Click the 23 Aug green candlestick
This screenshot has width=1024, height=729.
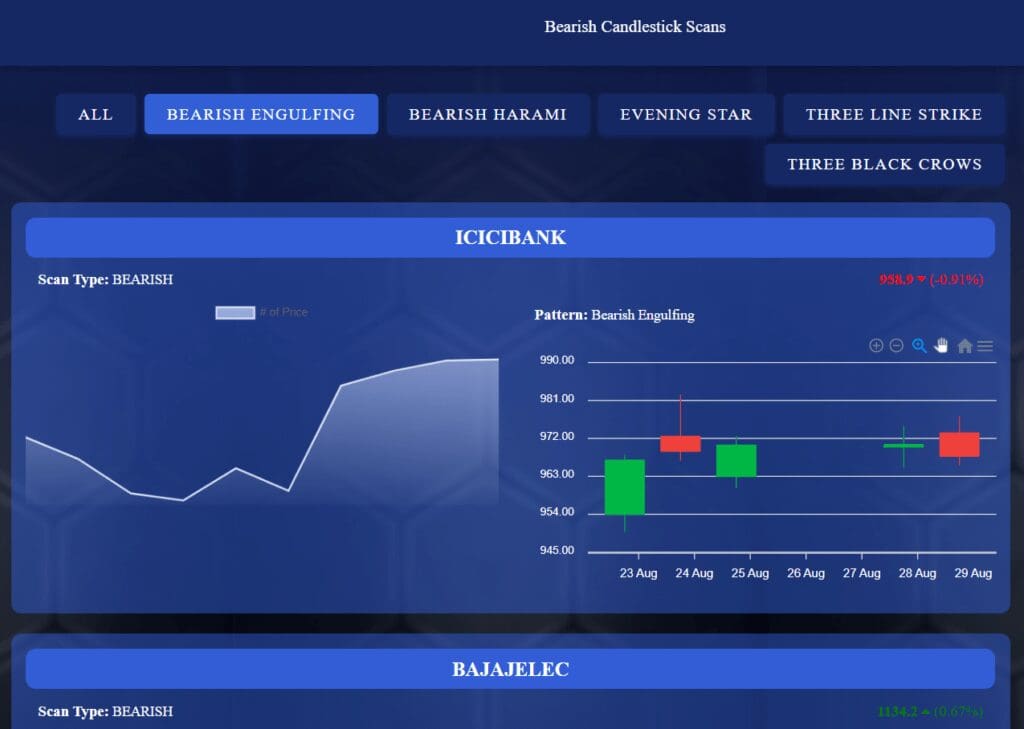coord(624,487)
